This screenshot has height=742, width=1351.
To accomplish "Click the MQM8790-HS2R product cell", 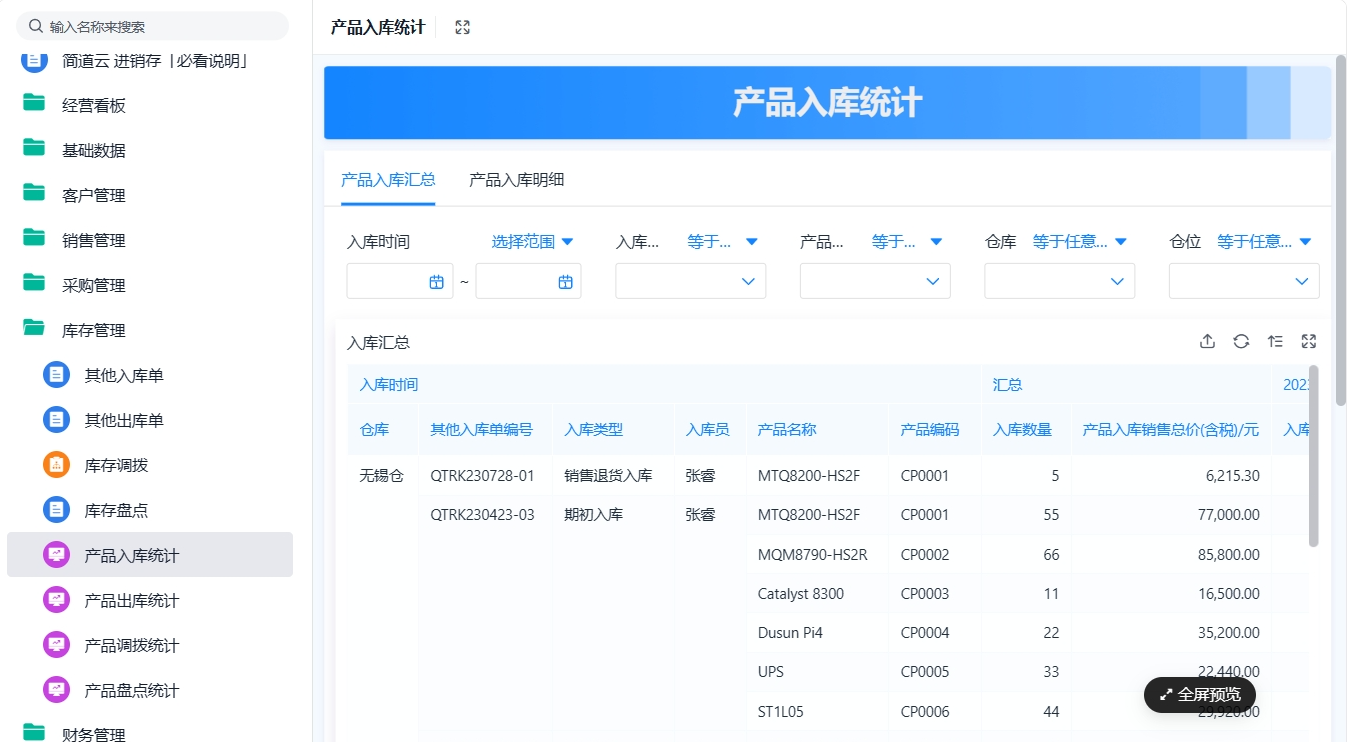I will tap(813, 554).
